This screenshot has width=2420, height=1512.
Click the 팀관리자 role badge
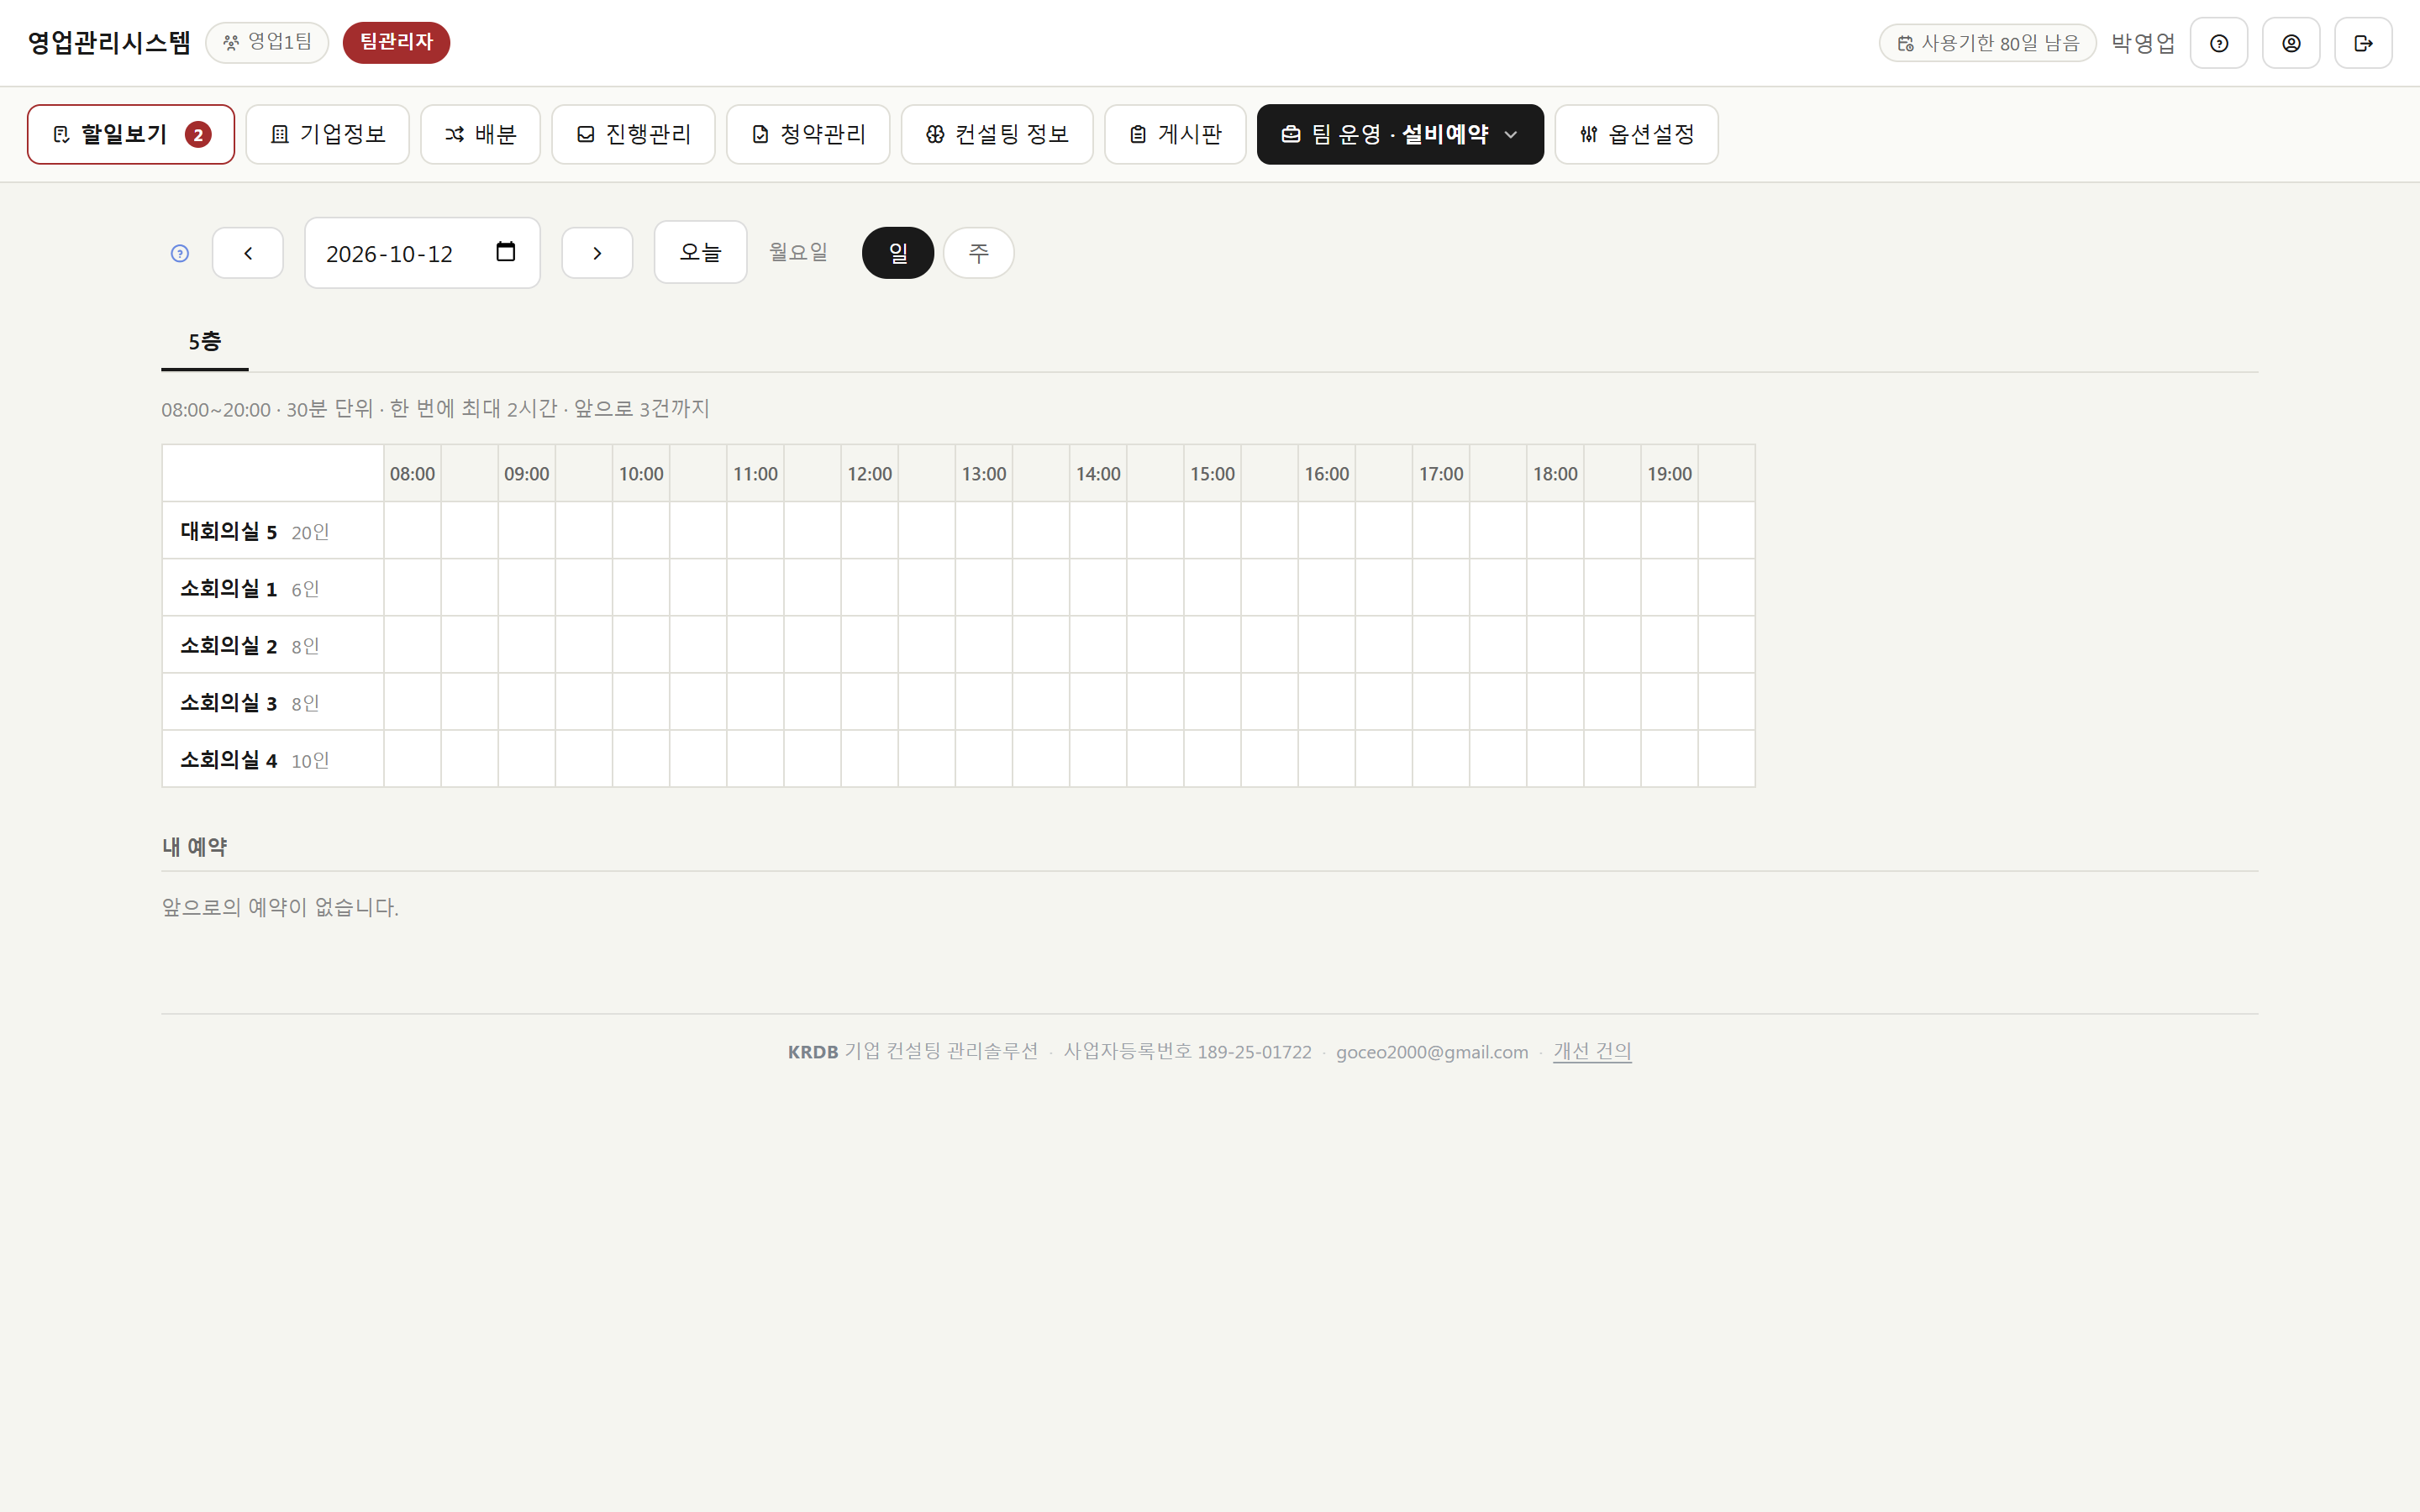[396, 42]
